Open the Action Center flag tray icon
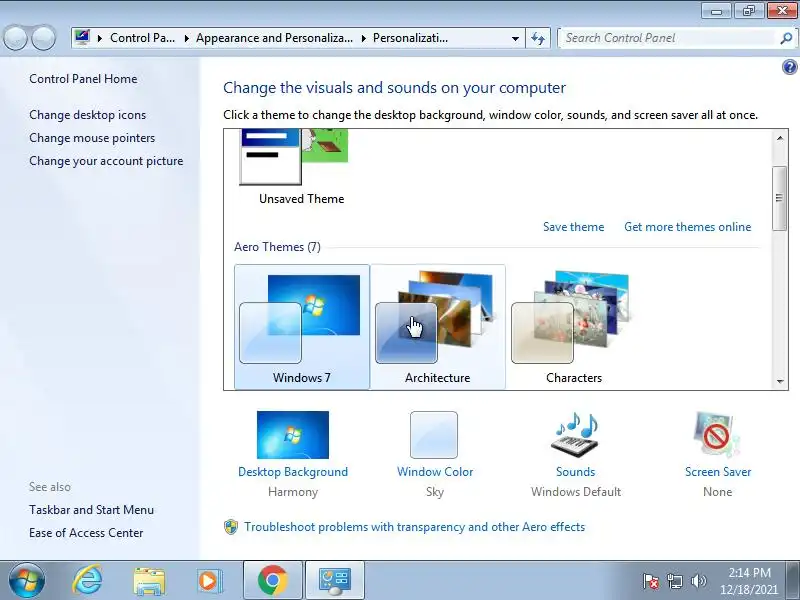Viewport: 800px width, 600px height. click(651, 581)
